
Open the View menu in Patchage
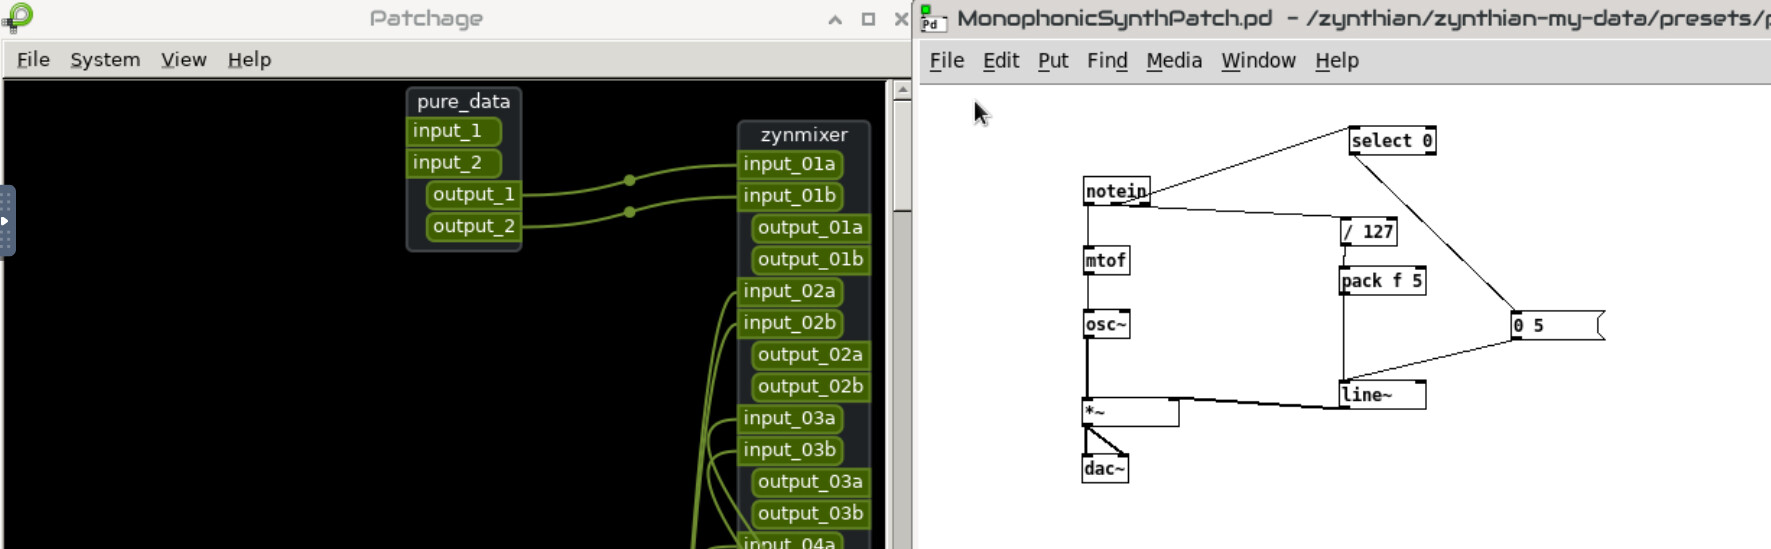184,60
